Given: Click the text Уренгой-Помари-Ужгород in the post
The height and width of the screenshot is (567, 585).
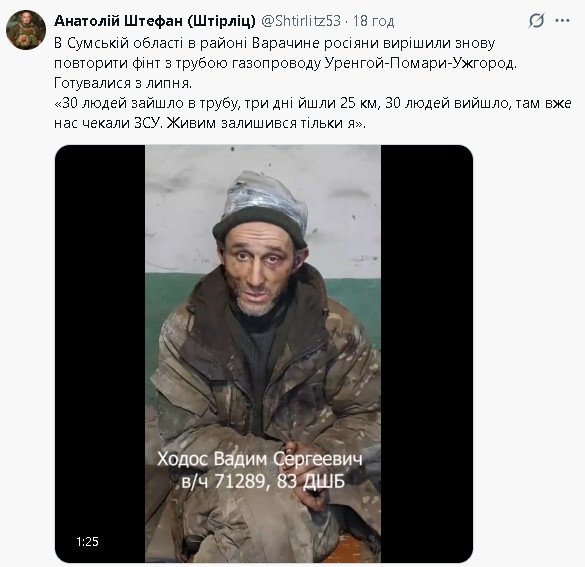Looking at the screenshot, I should coord(420,63).
